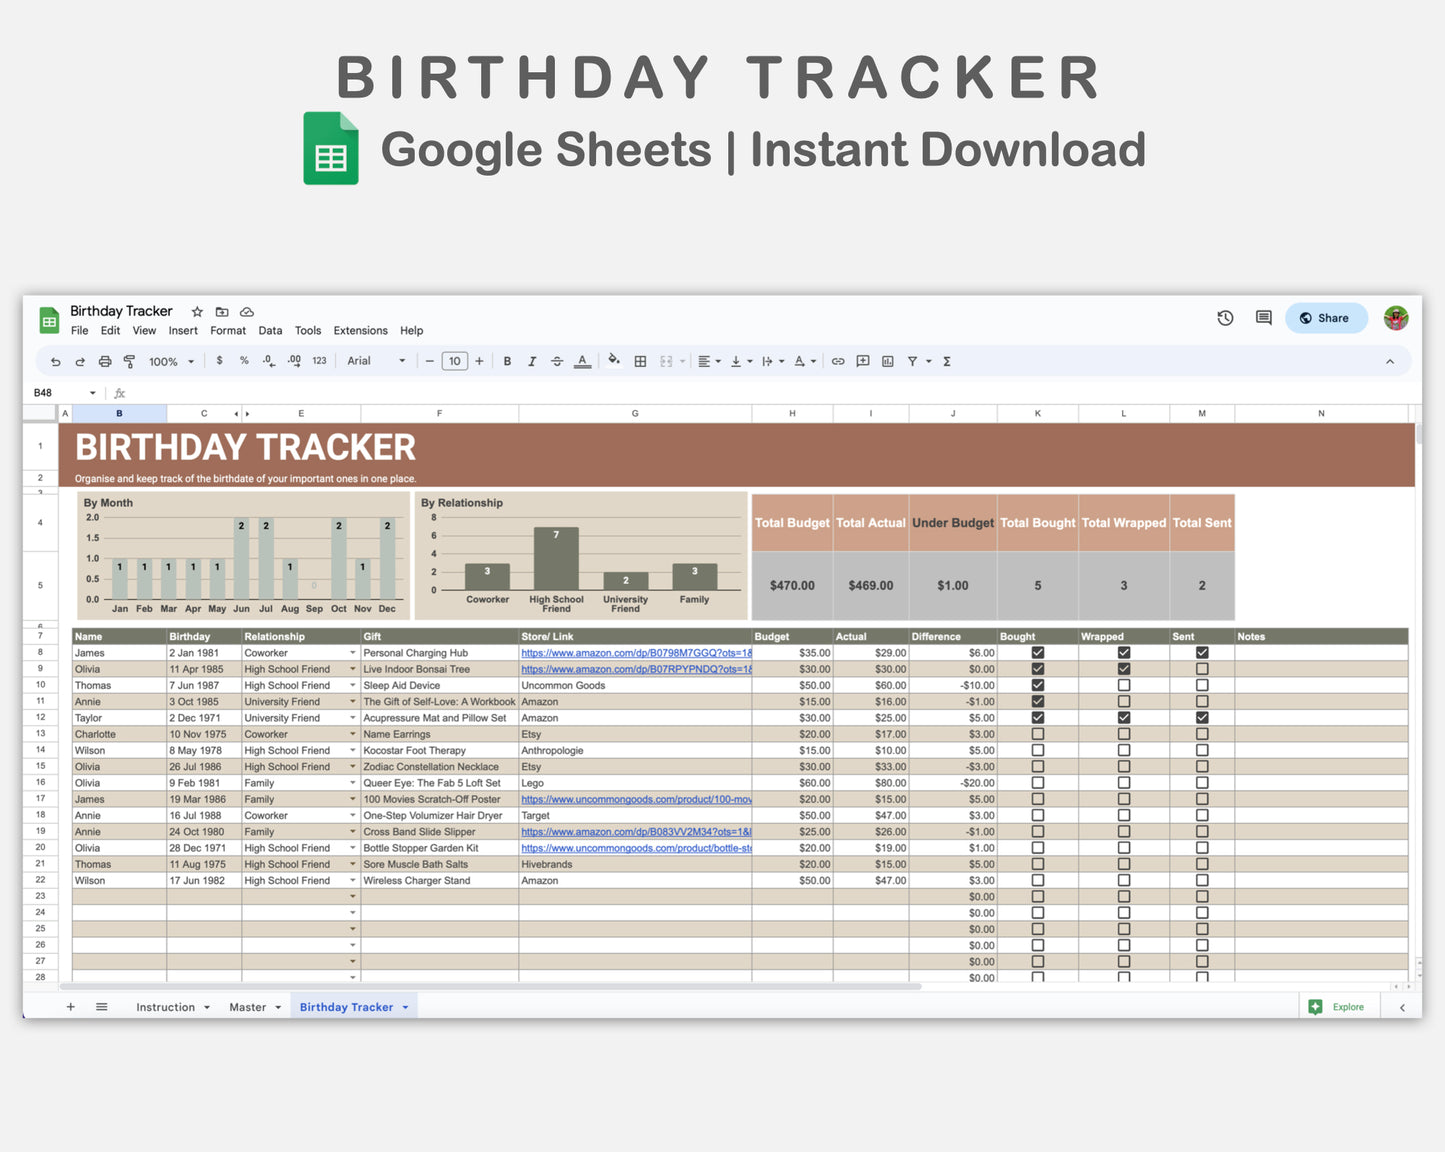Open James's Amazon product link

pos(635,652)
